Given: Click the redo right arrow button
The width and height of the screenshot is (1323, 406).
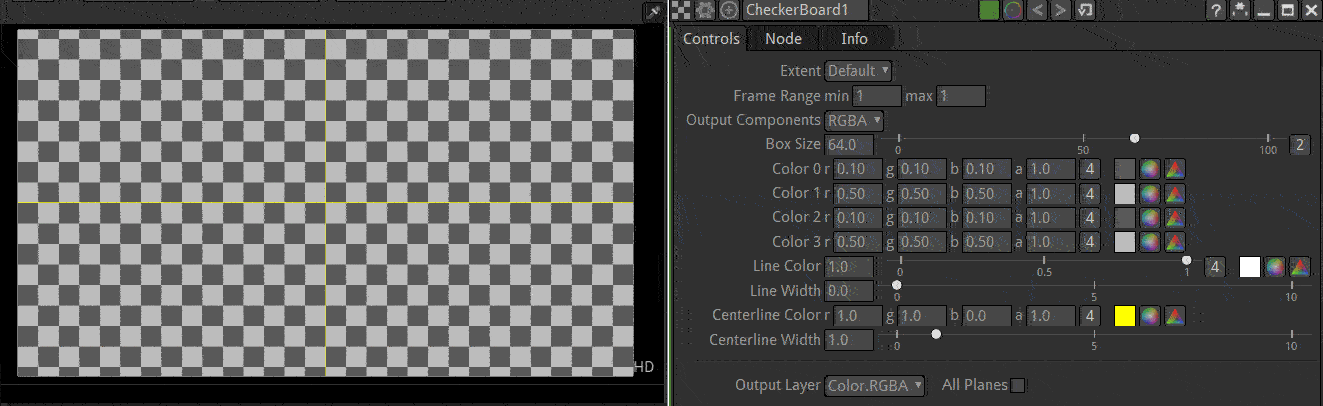Looking at the screenshot, I should click(x=1061, y=10).
